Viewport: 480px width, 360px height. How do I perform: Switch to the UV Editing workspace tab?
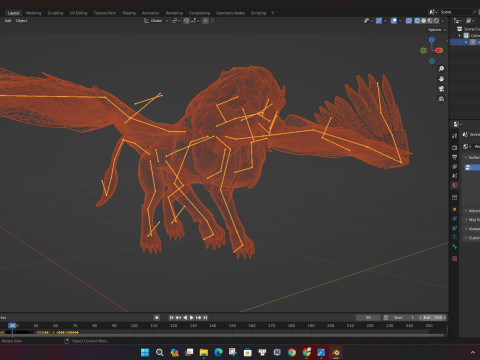78,13
